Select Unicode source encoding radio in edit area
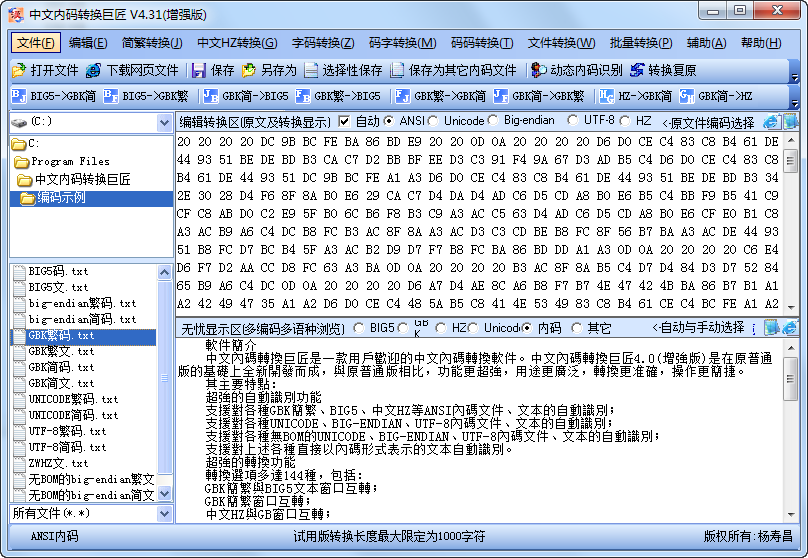 tap(433, 121)
